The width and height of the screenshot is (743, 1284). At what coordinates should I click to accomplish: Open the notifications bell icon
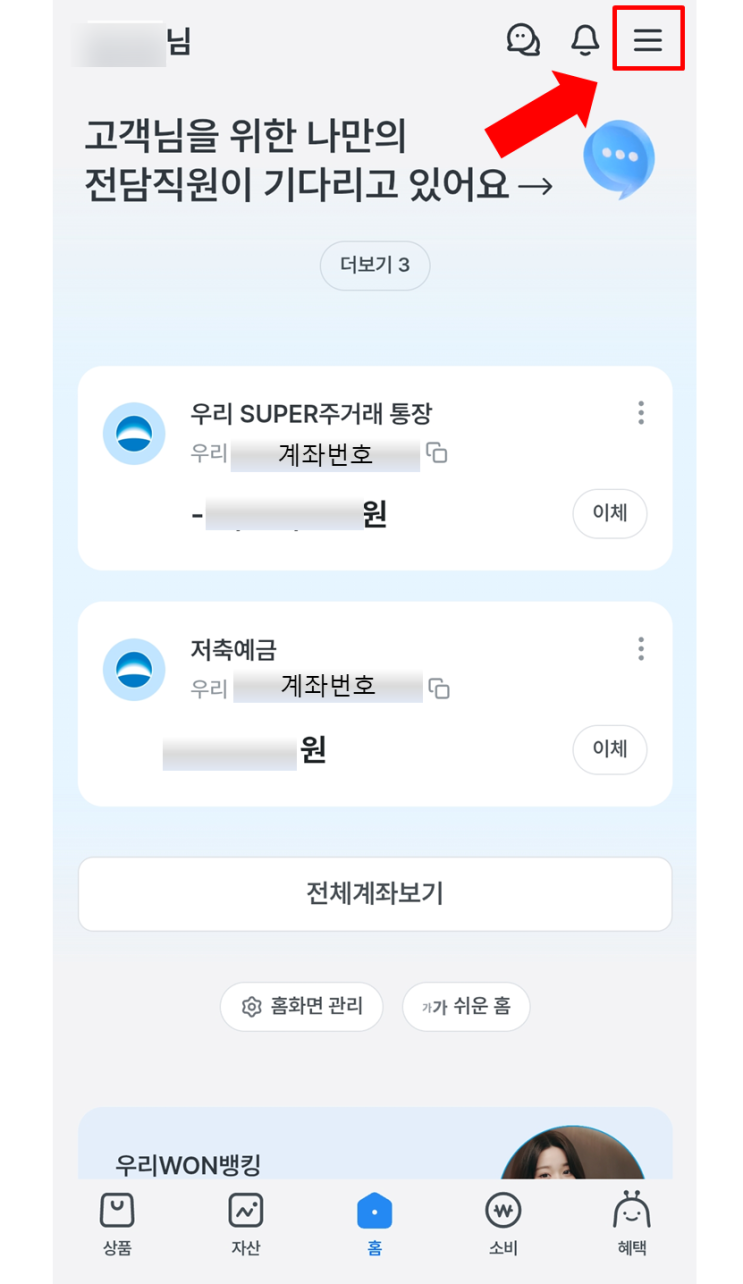[x=585, y=40]
